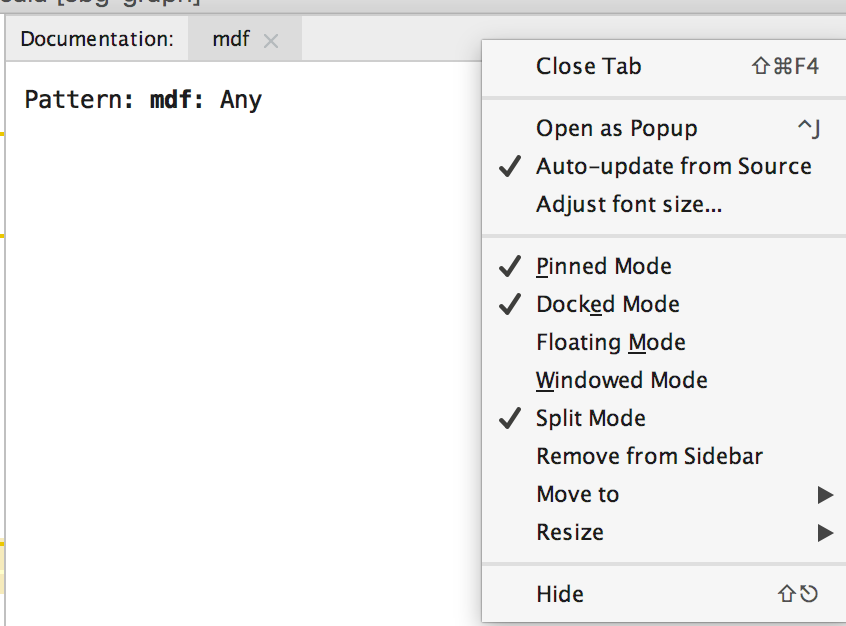
Task: Click Remove from Sidebar
Action: pyautogui.click(x=649, y=457)
